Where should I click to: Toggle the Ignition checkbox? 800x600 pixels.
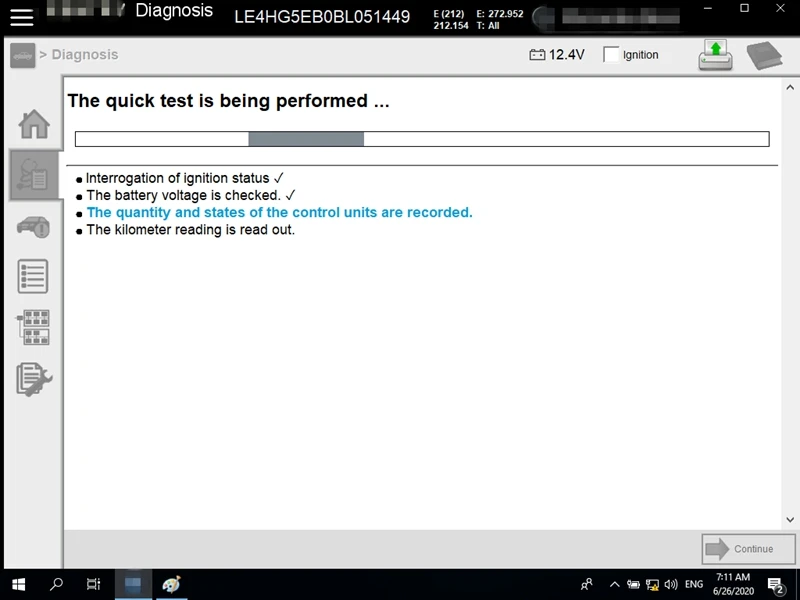point(611,55)
